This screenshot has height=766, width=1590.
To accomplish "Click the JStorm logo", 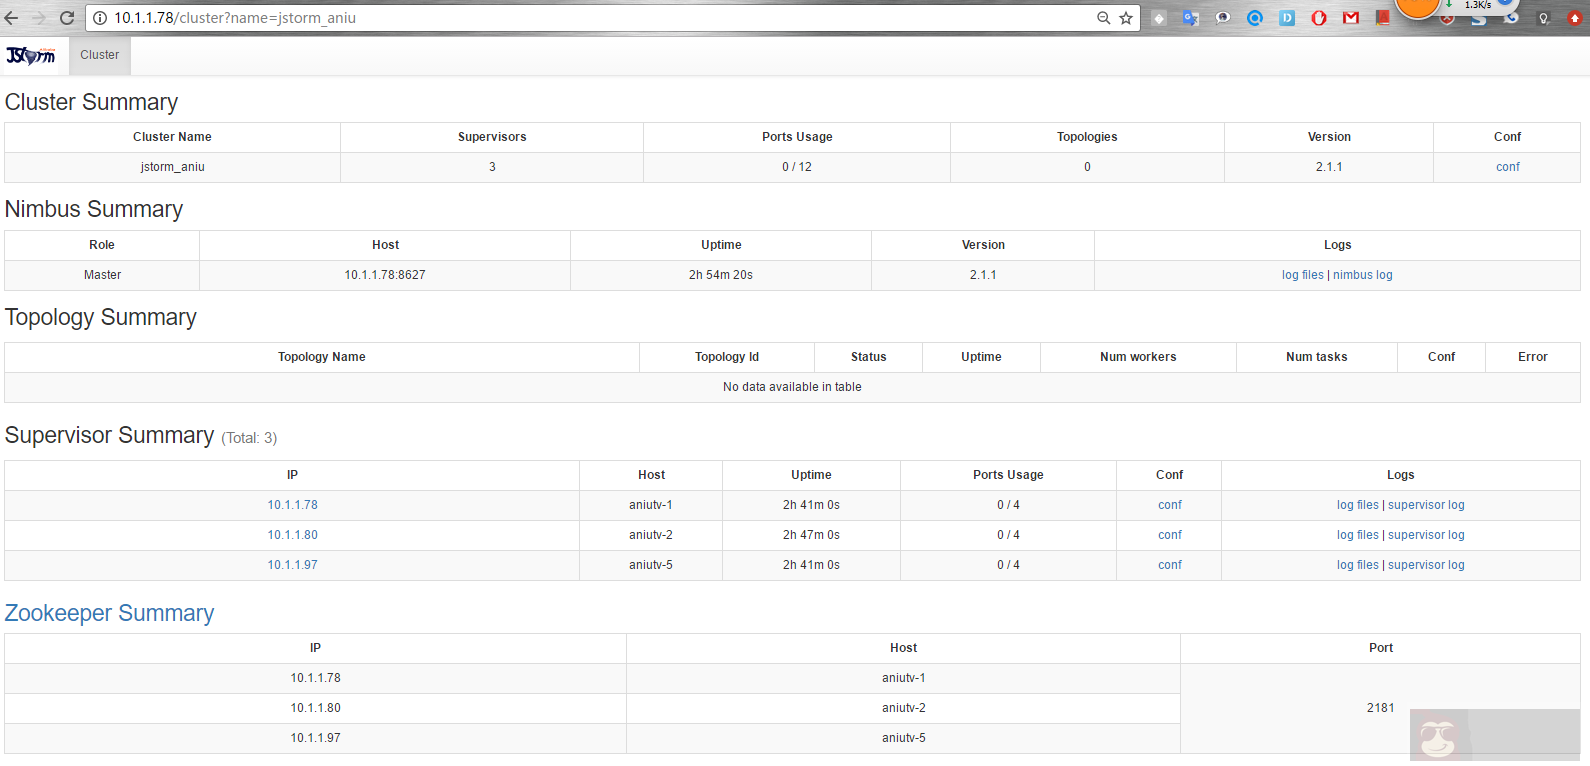I will click(x=31, y=55).
